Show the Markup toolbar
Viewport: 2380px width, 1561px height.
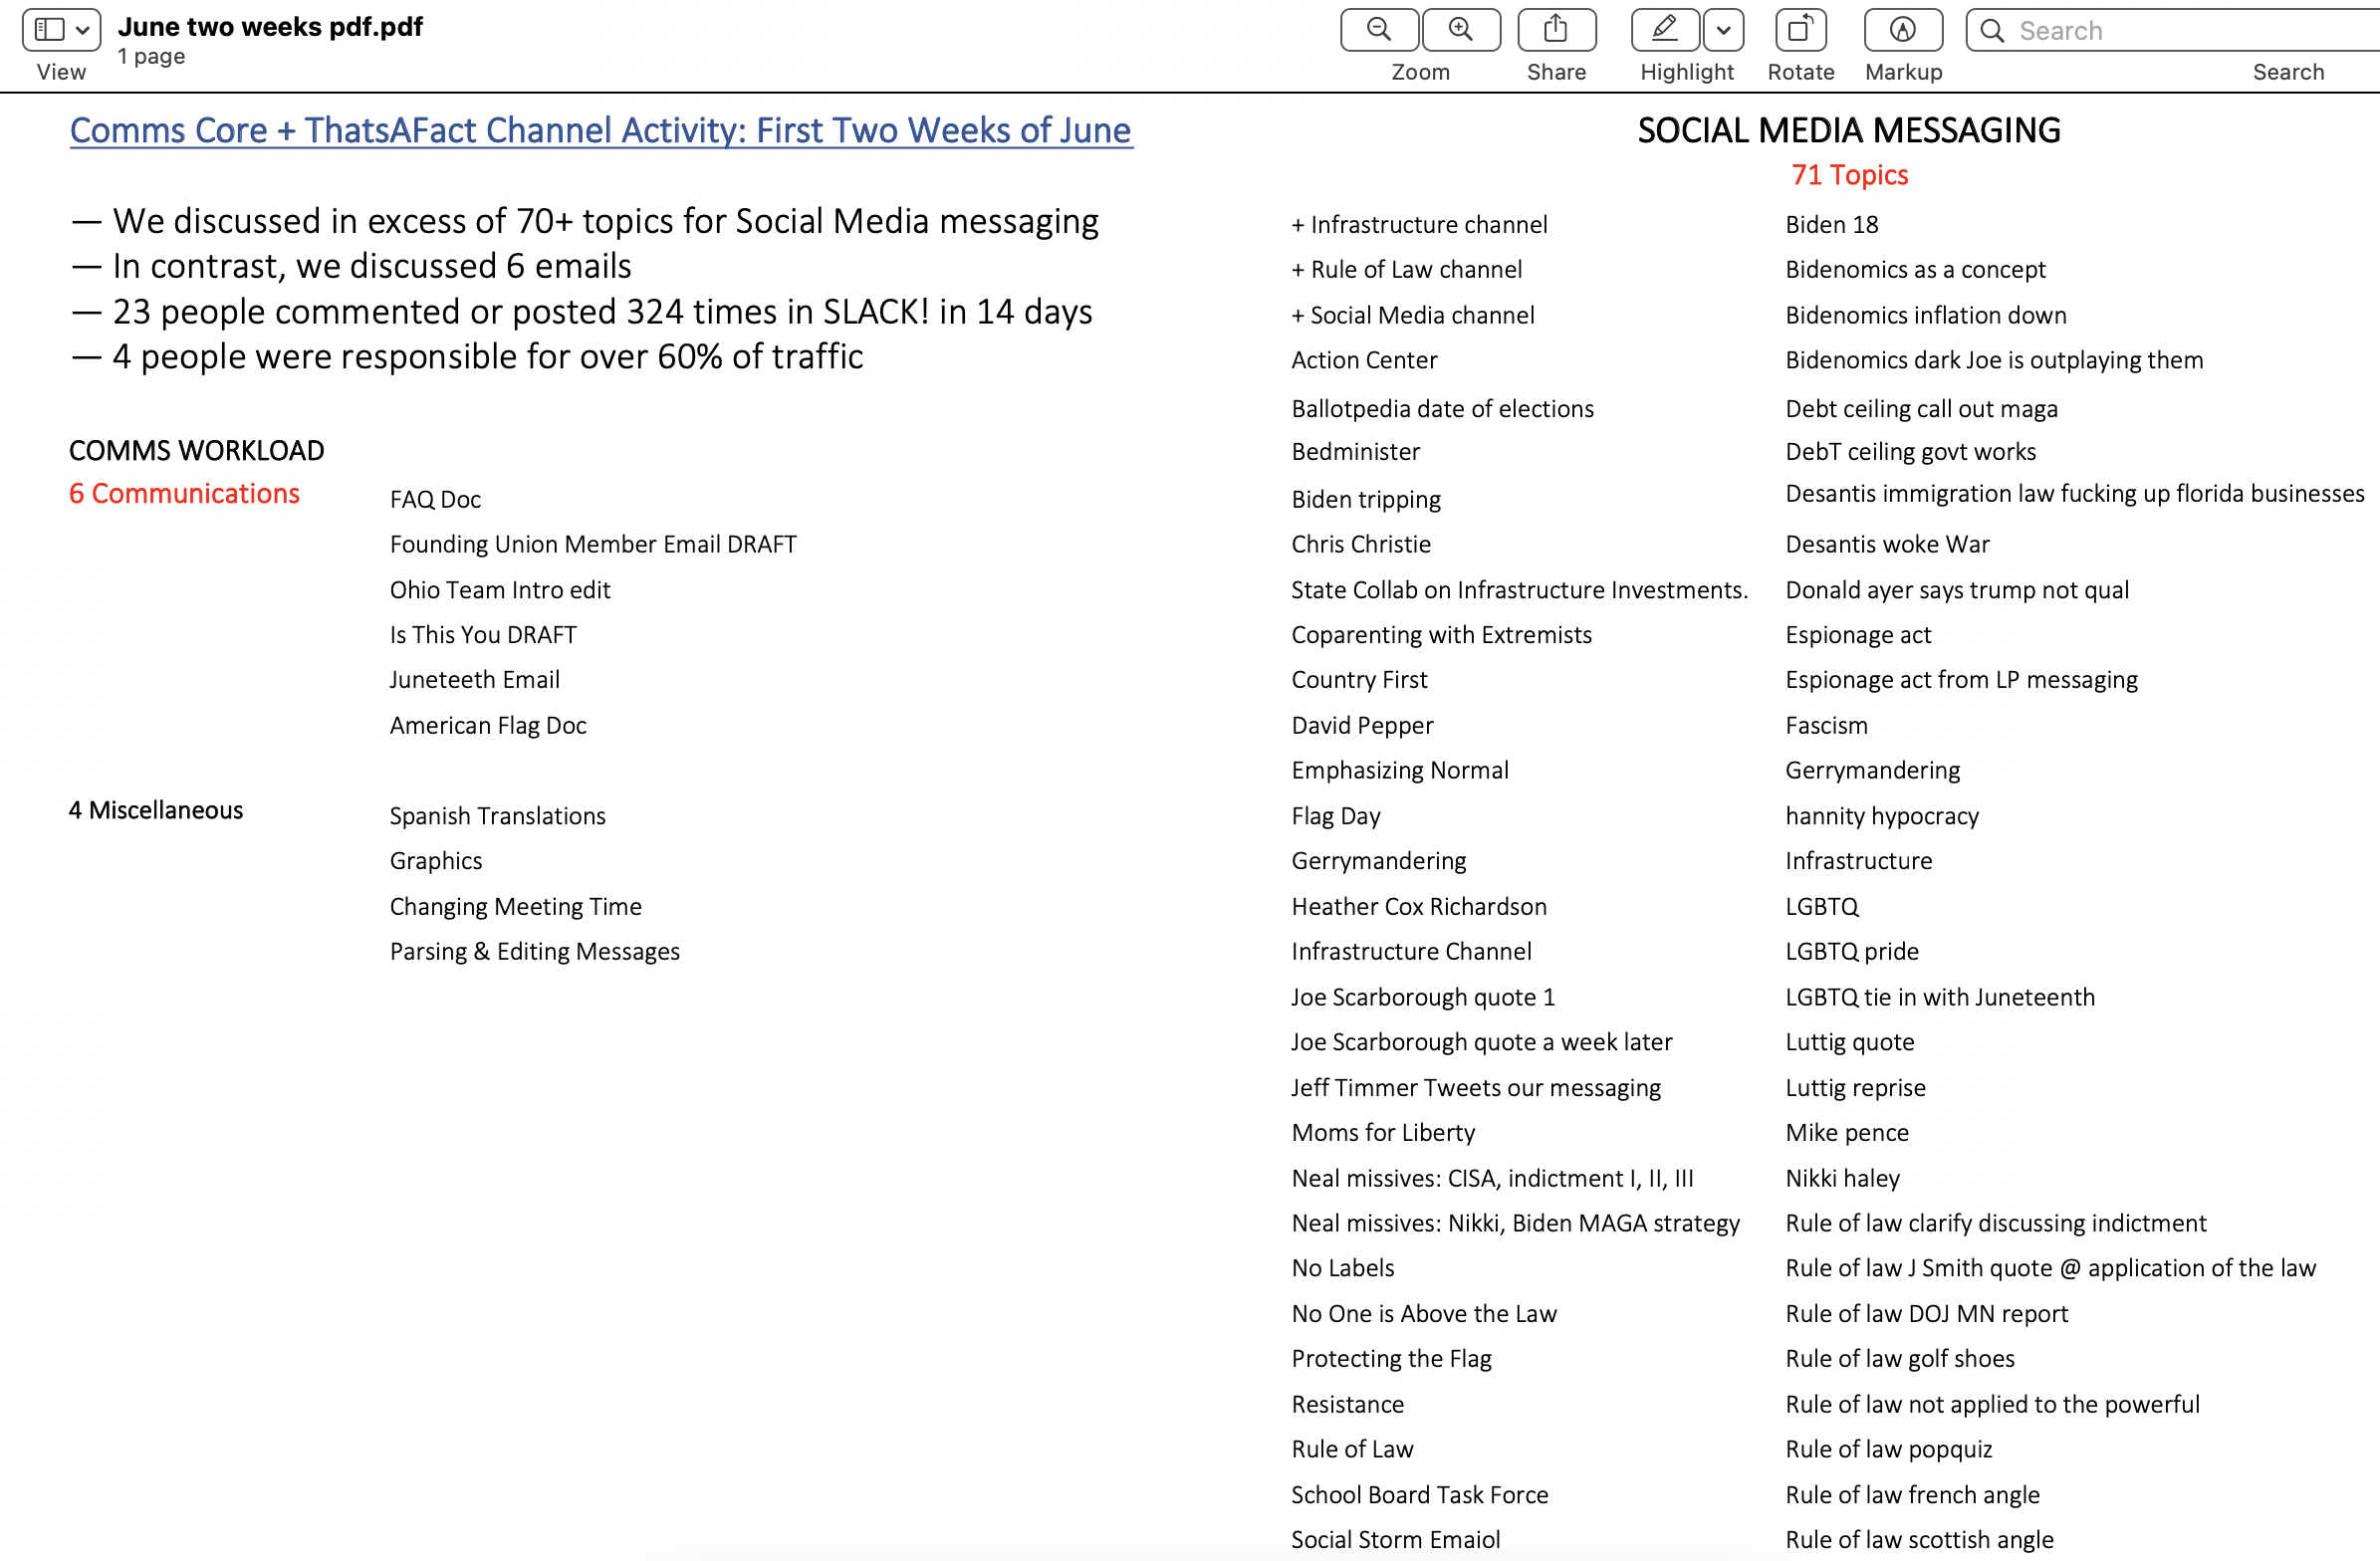(1902, 30)
